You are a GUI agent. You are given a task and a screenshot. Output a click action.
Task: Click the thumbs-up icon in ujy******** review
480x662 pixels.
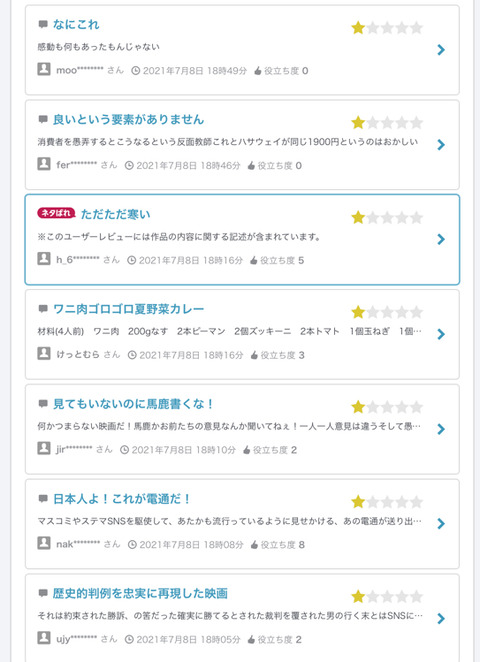(x=251, y=640)
